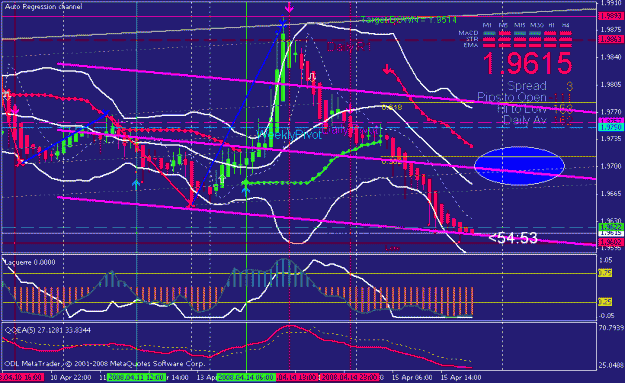The width and height of the screenshot is (625, 383).
Task: Click the ODL MetaTrader copyright text
Action: [105, 363]
